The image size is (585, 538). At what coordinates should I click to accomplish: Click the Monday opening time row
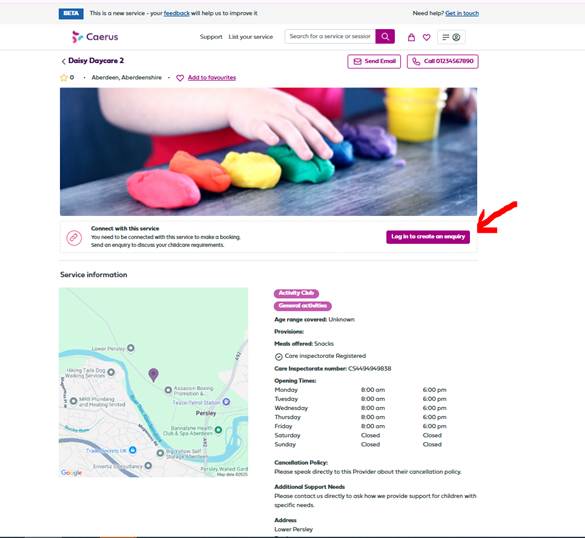pyautogui.click(x=360, y=390)
